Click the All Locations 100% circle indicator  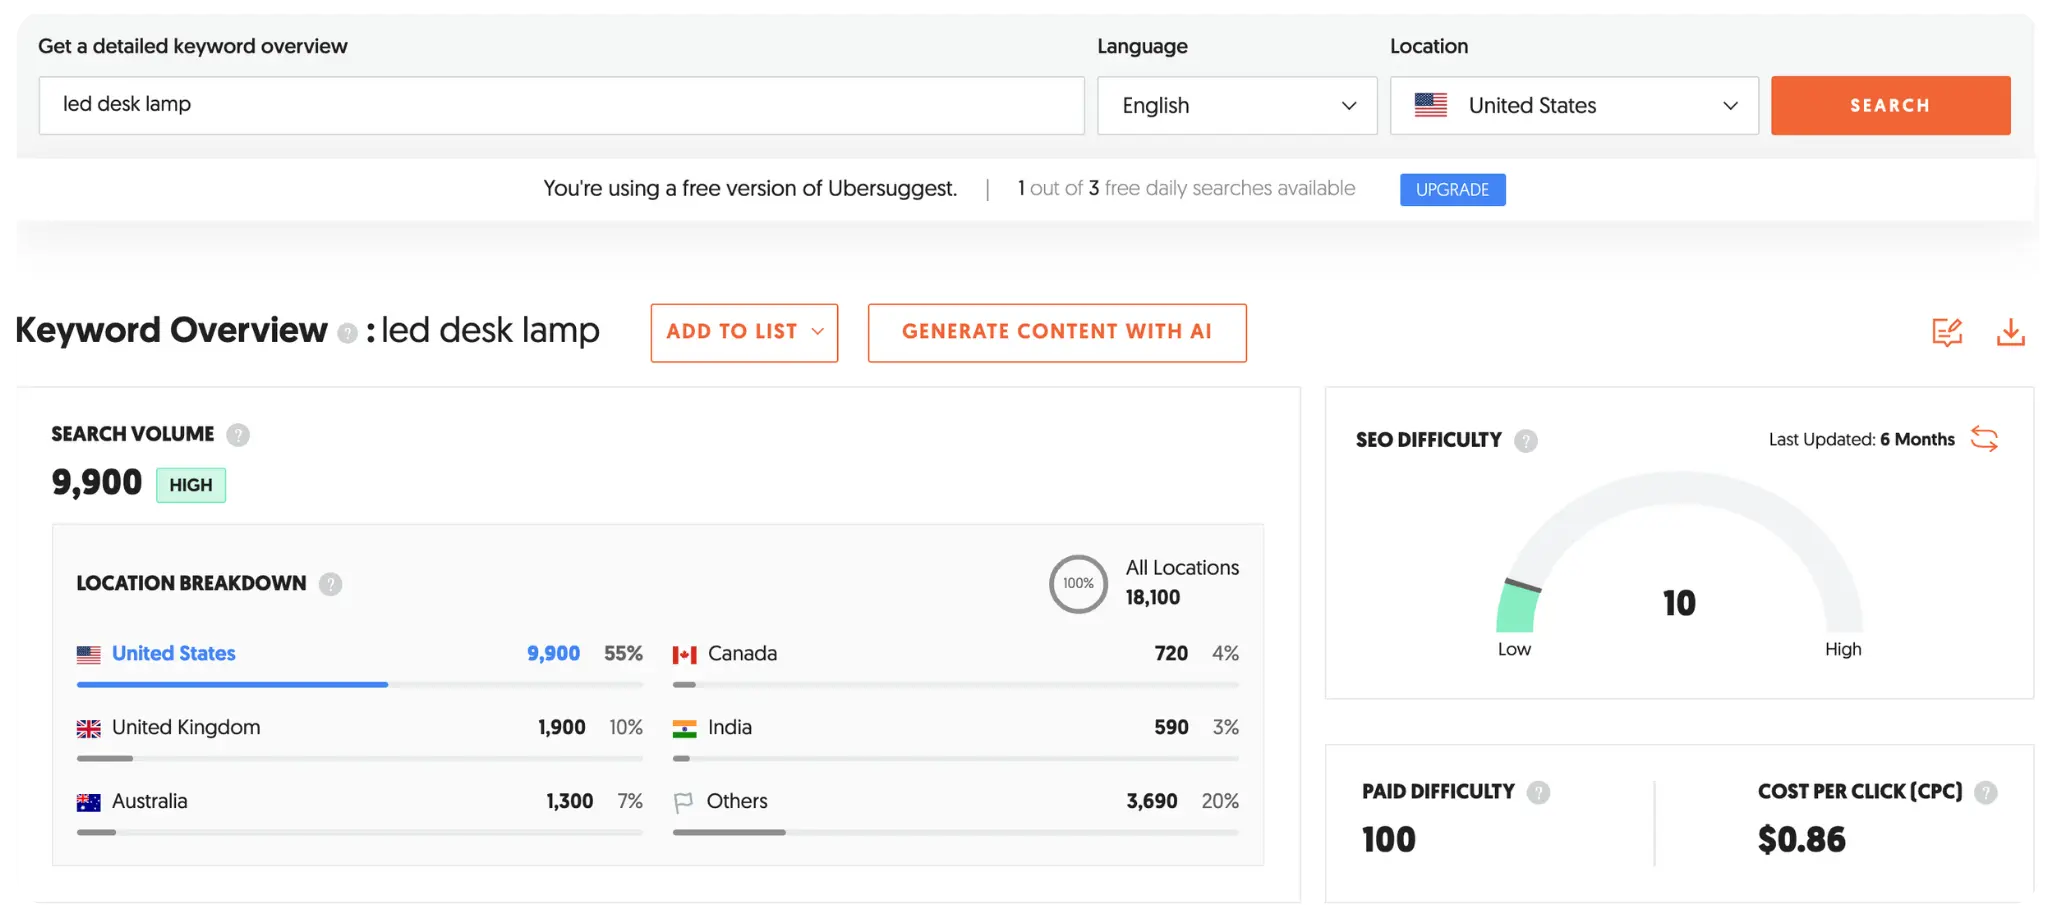point(1078,584)
